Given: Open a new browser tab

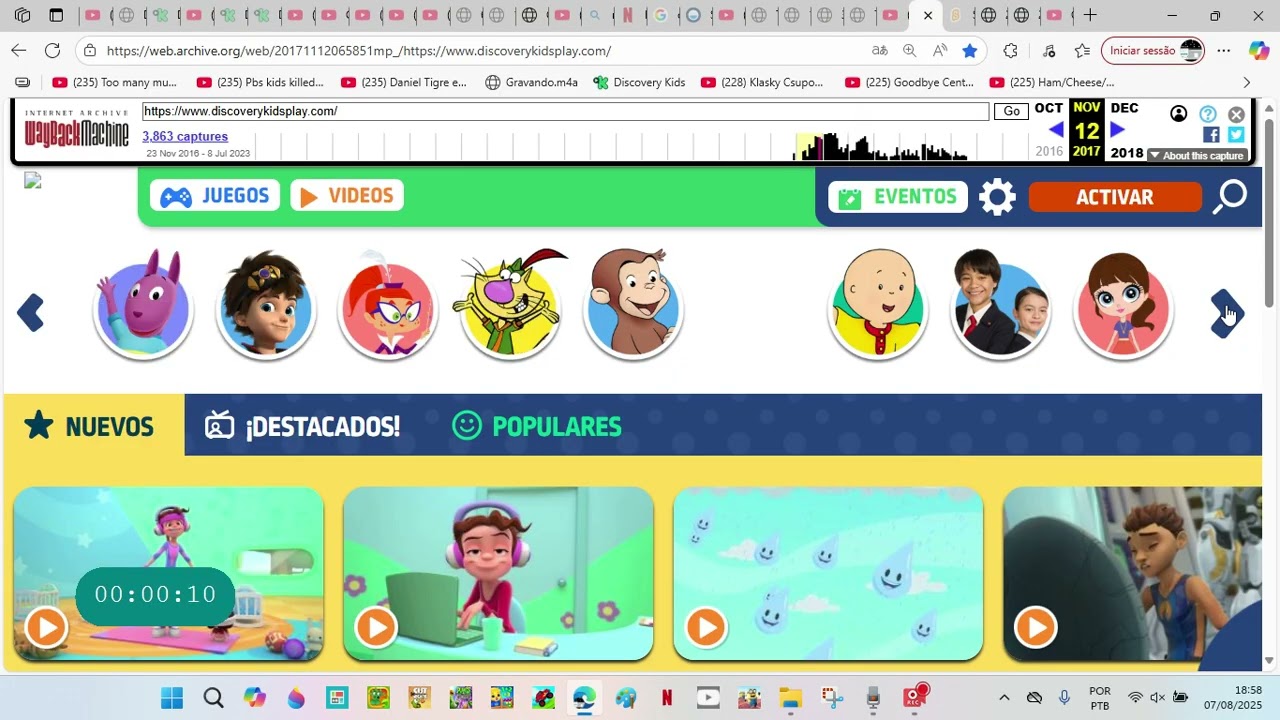Looking at the screenshot, I should [x=1090, y=15].
